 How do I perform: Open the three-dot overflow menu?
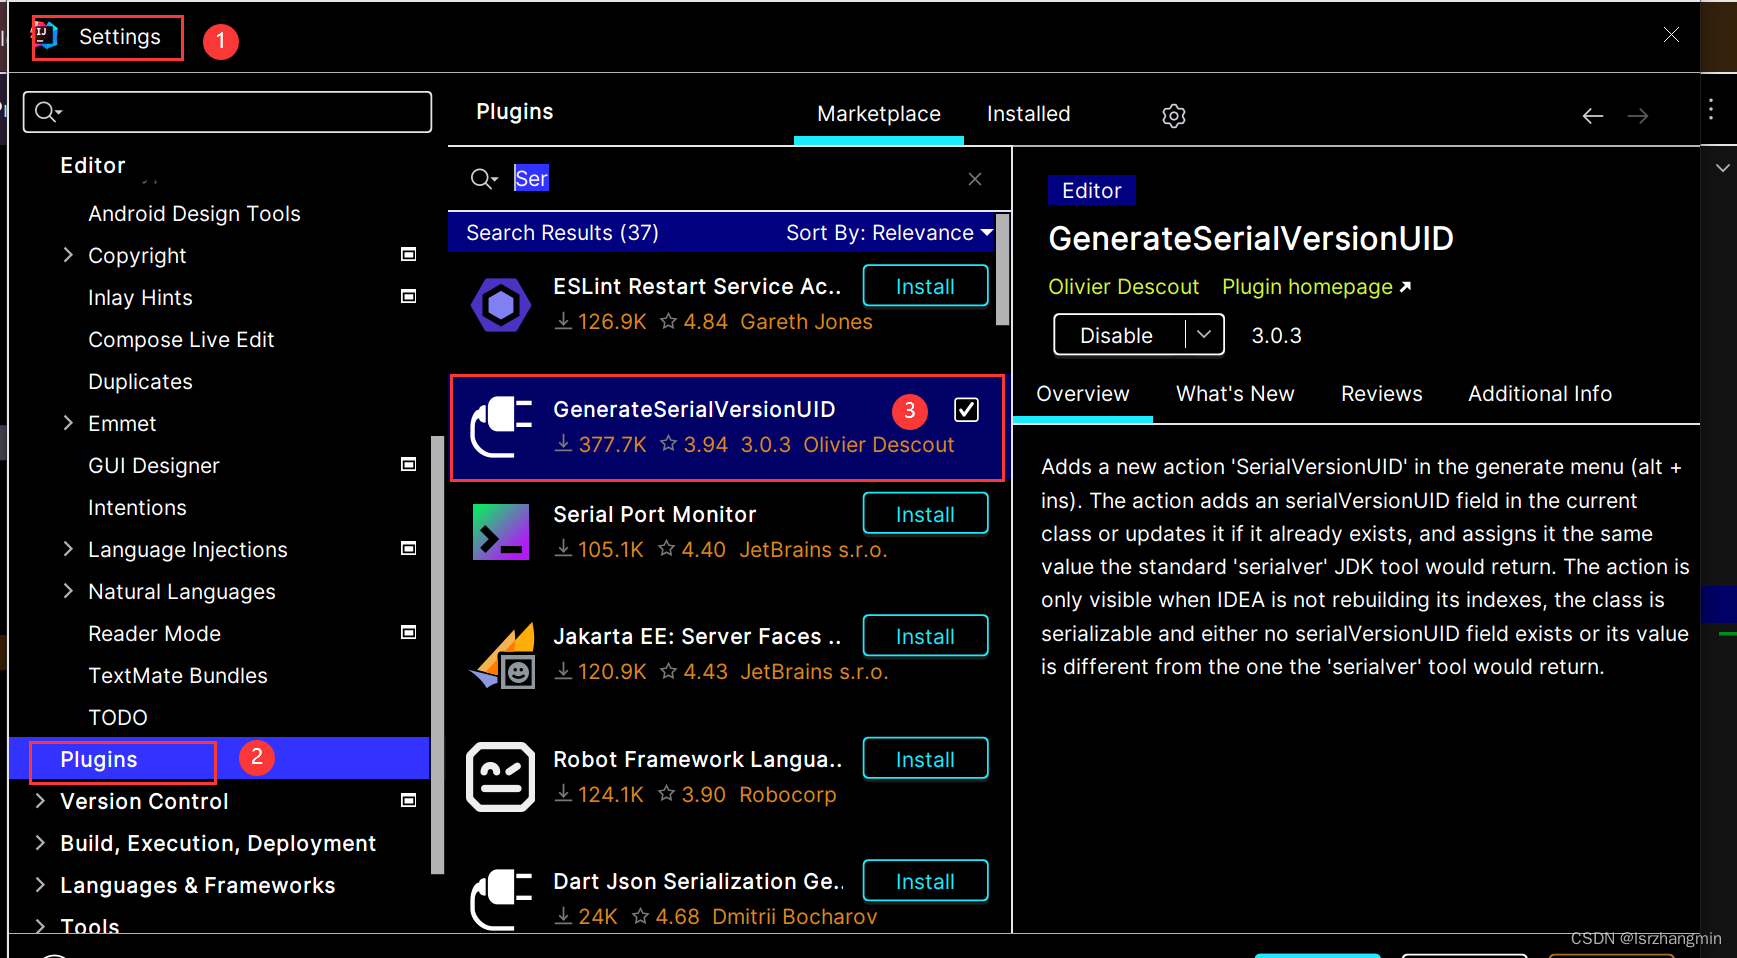click(1711, 110)
